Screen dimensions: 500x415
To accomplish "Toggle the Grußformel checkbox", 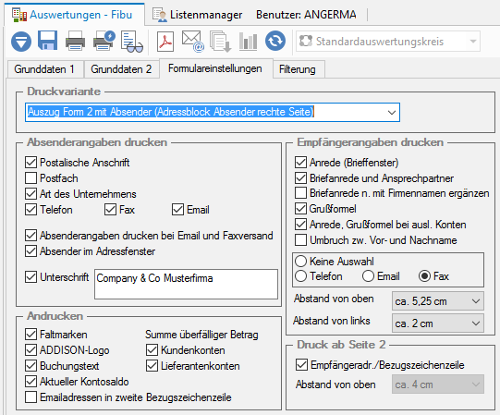I will click(x=301, y=209).
